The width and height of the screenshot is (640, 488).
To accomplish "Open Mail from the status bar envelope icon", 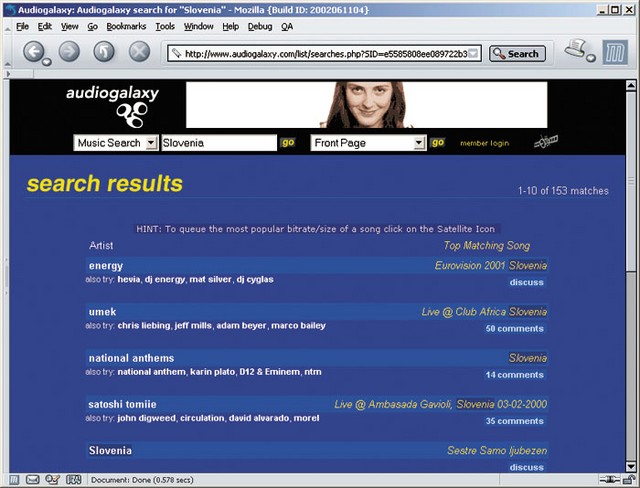I will point(33,480).
